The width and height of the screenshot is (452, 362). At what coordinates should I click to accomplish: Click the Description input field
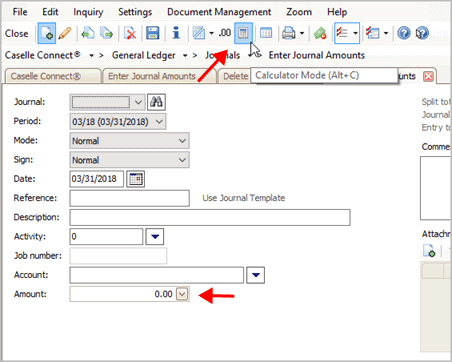(210, 218)
